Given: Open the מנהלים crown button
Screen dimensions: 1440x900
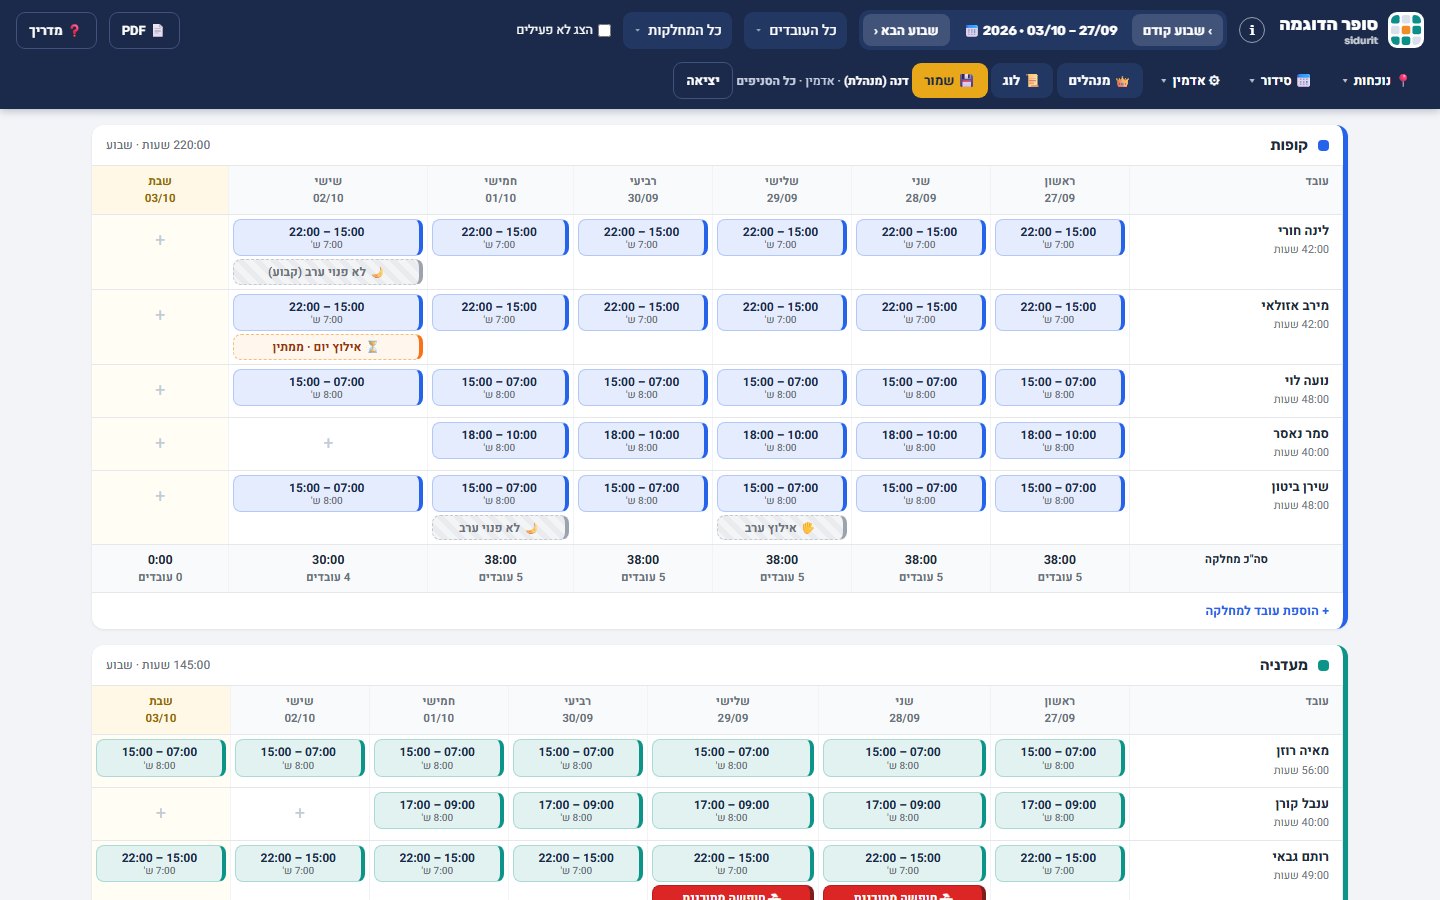Looking at the screenshot, I should (1099, 80).
